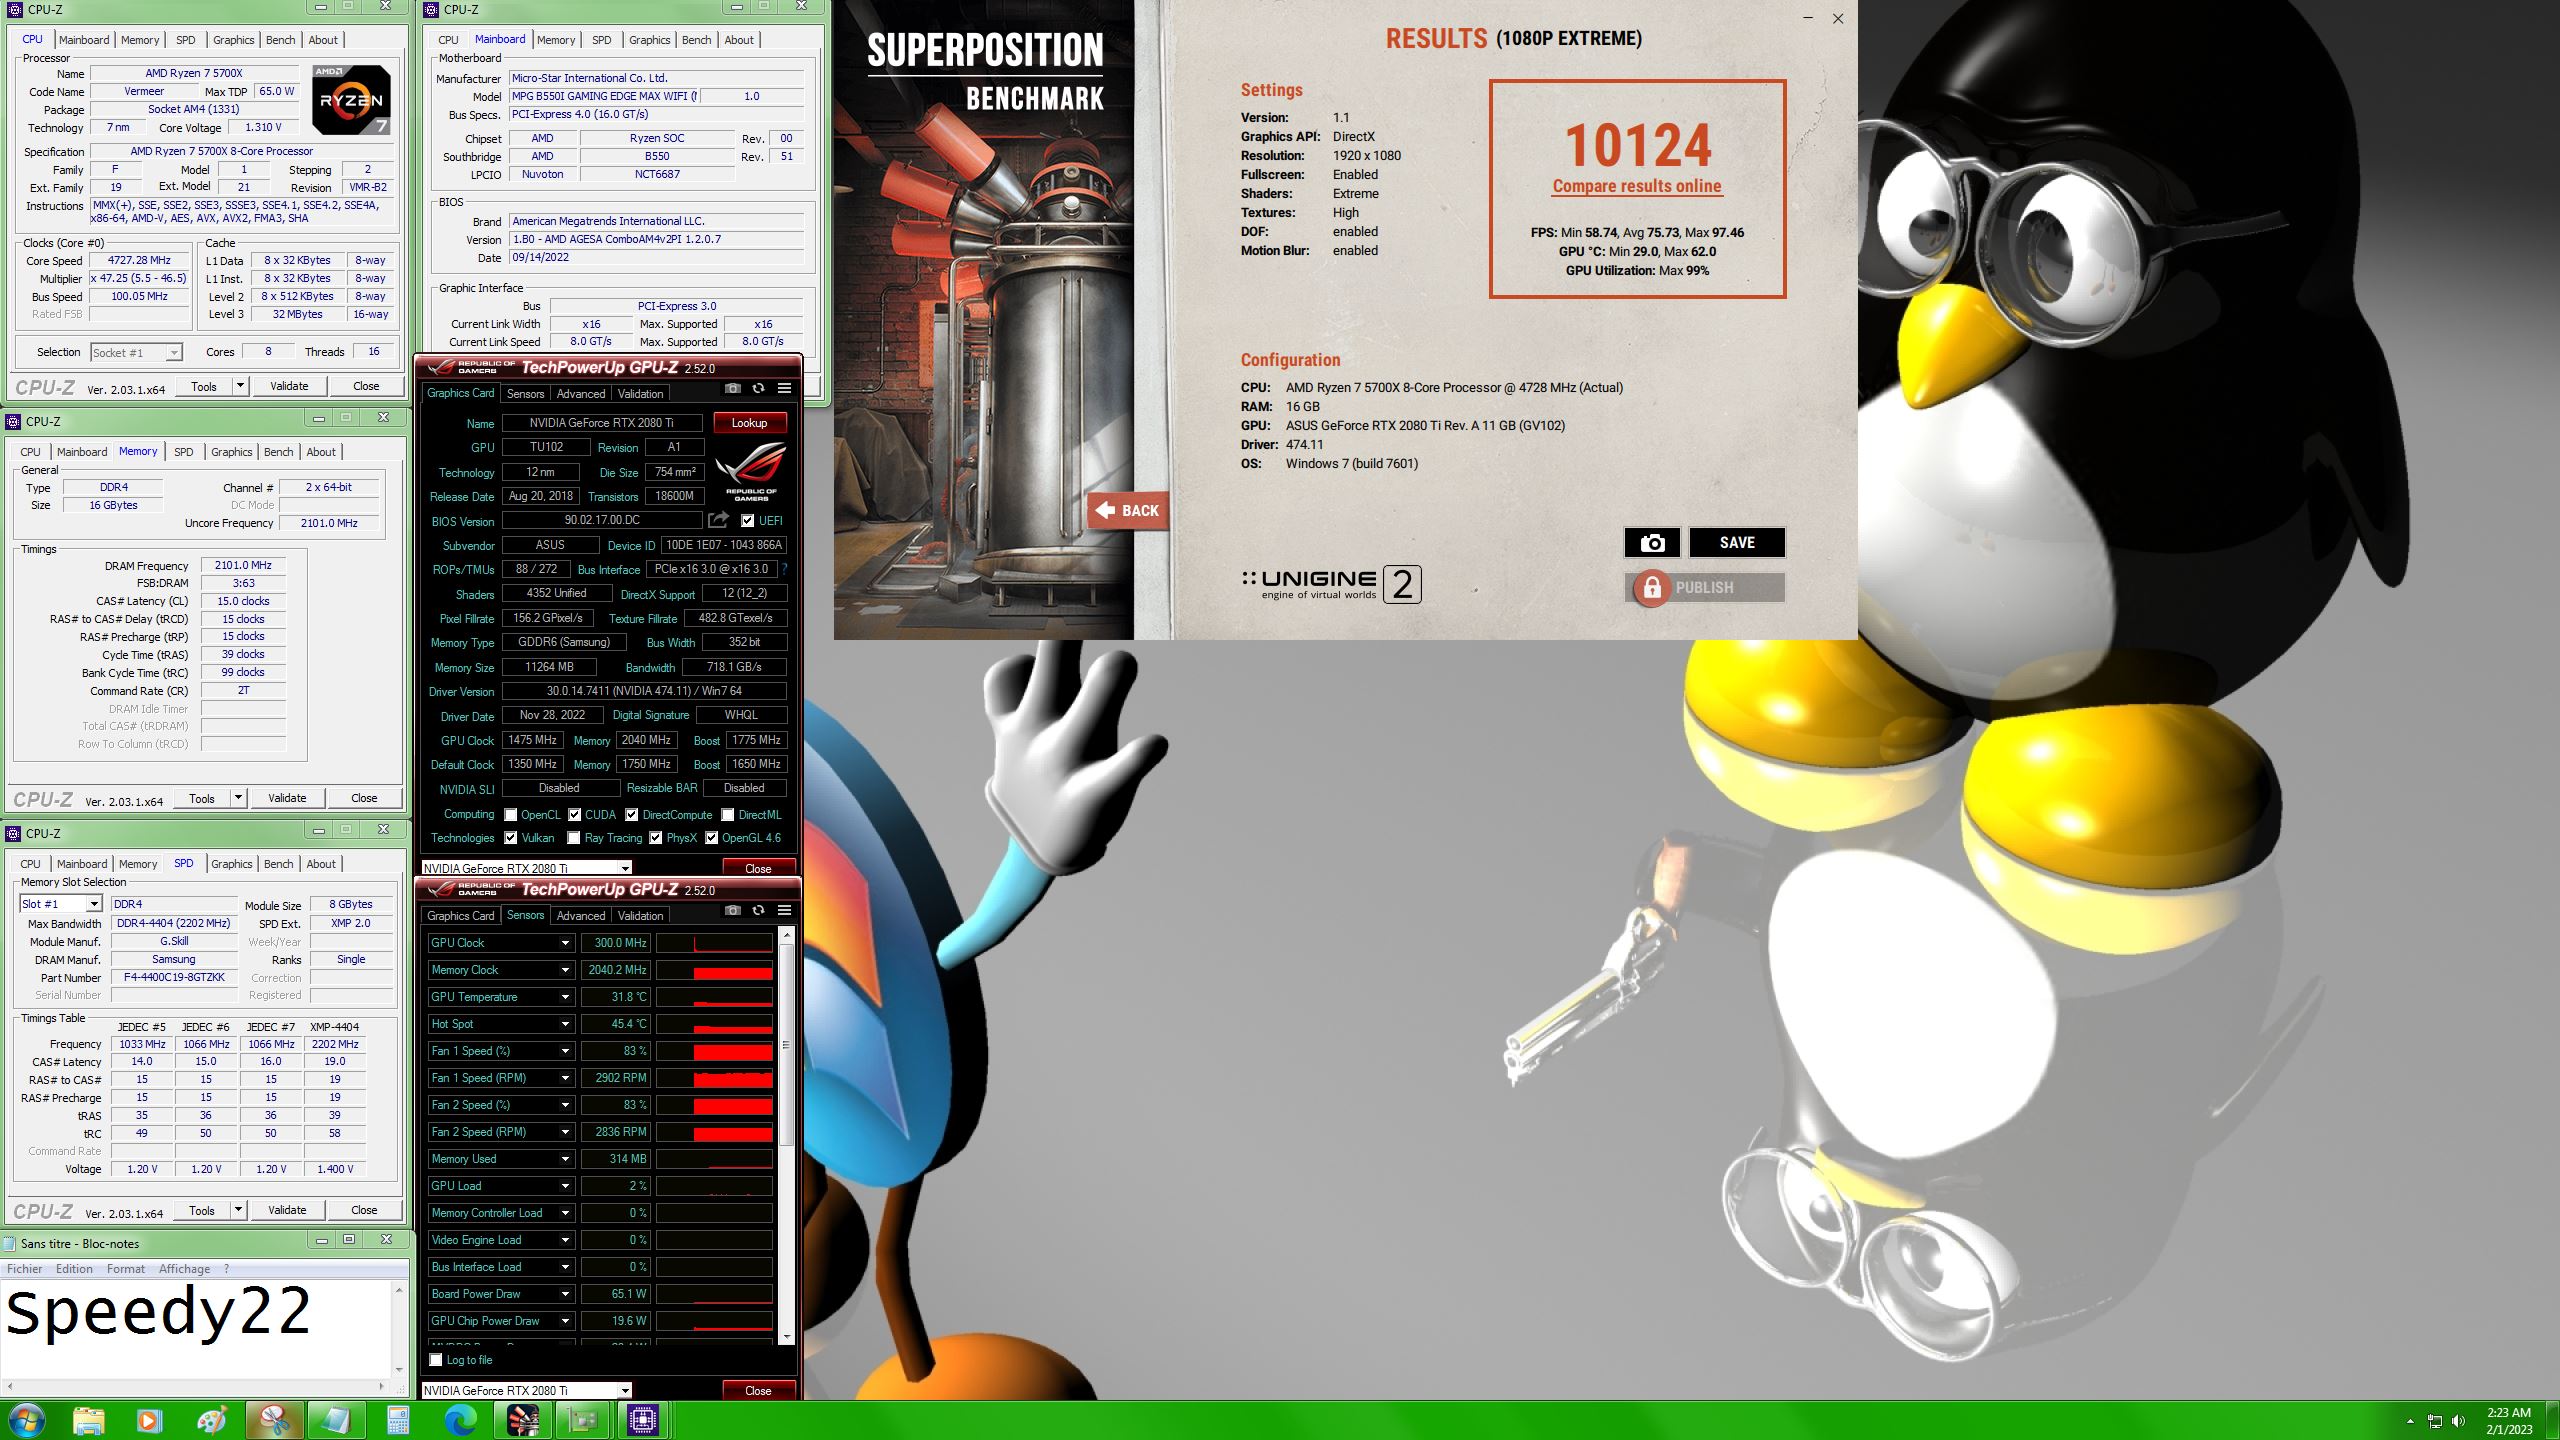
Task: Click Superposition camera screenshot button
Action: 1652,542
